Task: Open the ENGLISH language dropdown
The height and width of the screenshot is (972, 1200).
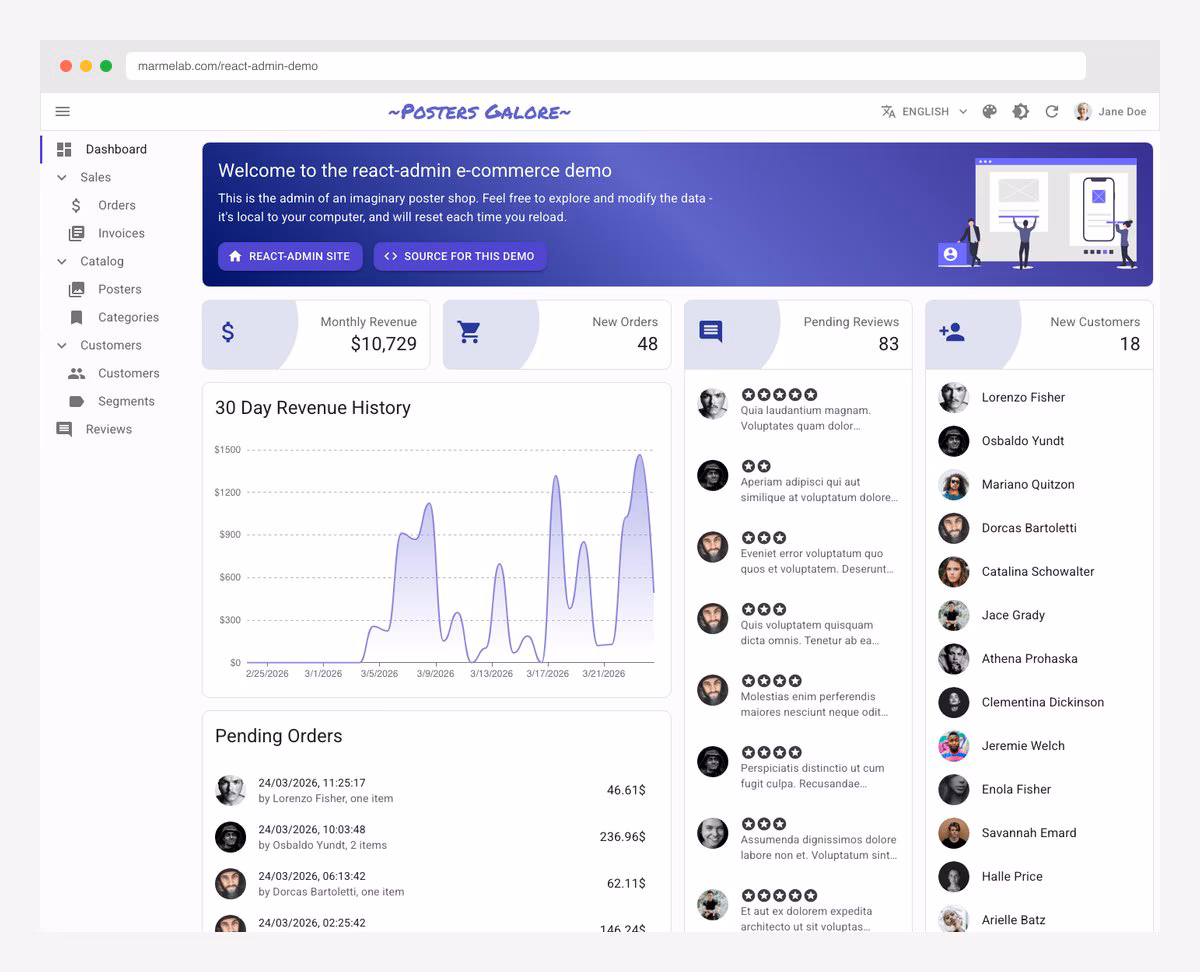Action: click(920, 111)
